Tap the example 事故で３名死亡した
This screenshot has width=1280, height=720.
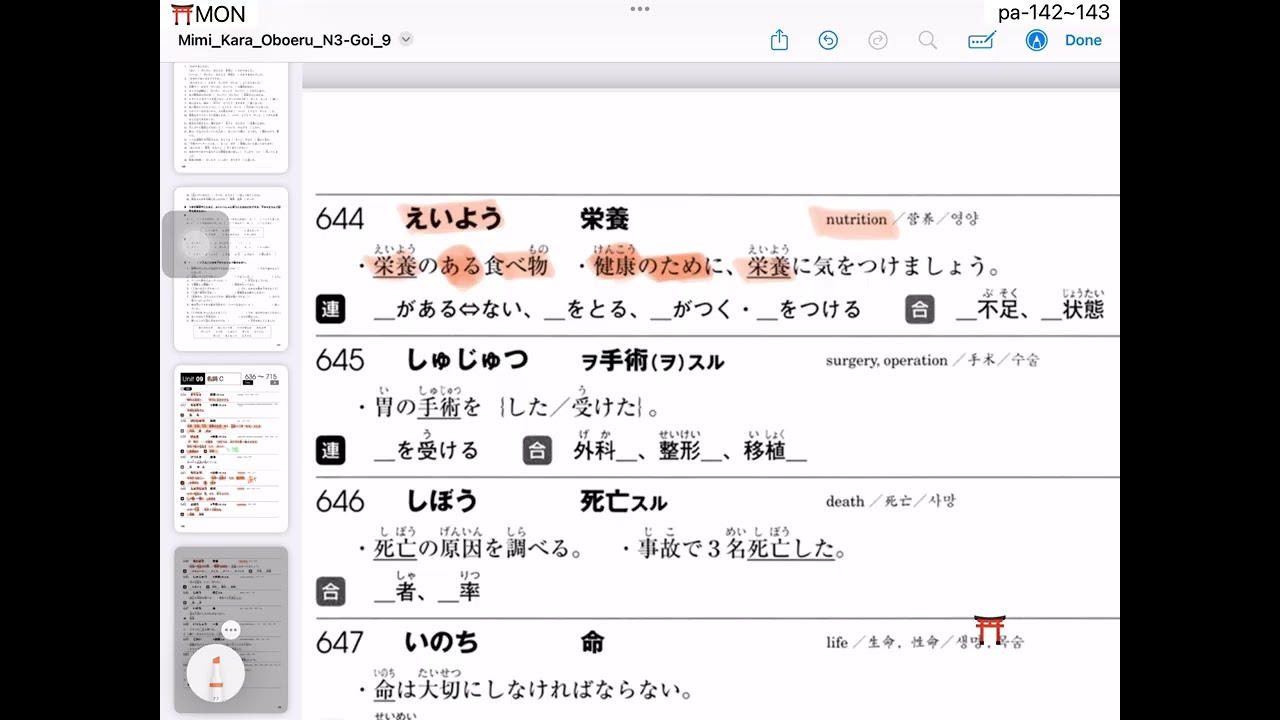(x=742, y=548)
